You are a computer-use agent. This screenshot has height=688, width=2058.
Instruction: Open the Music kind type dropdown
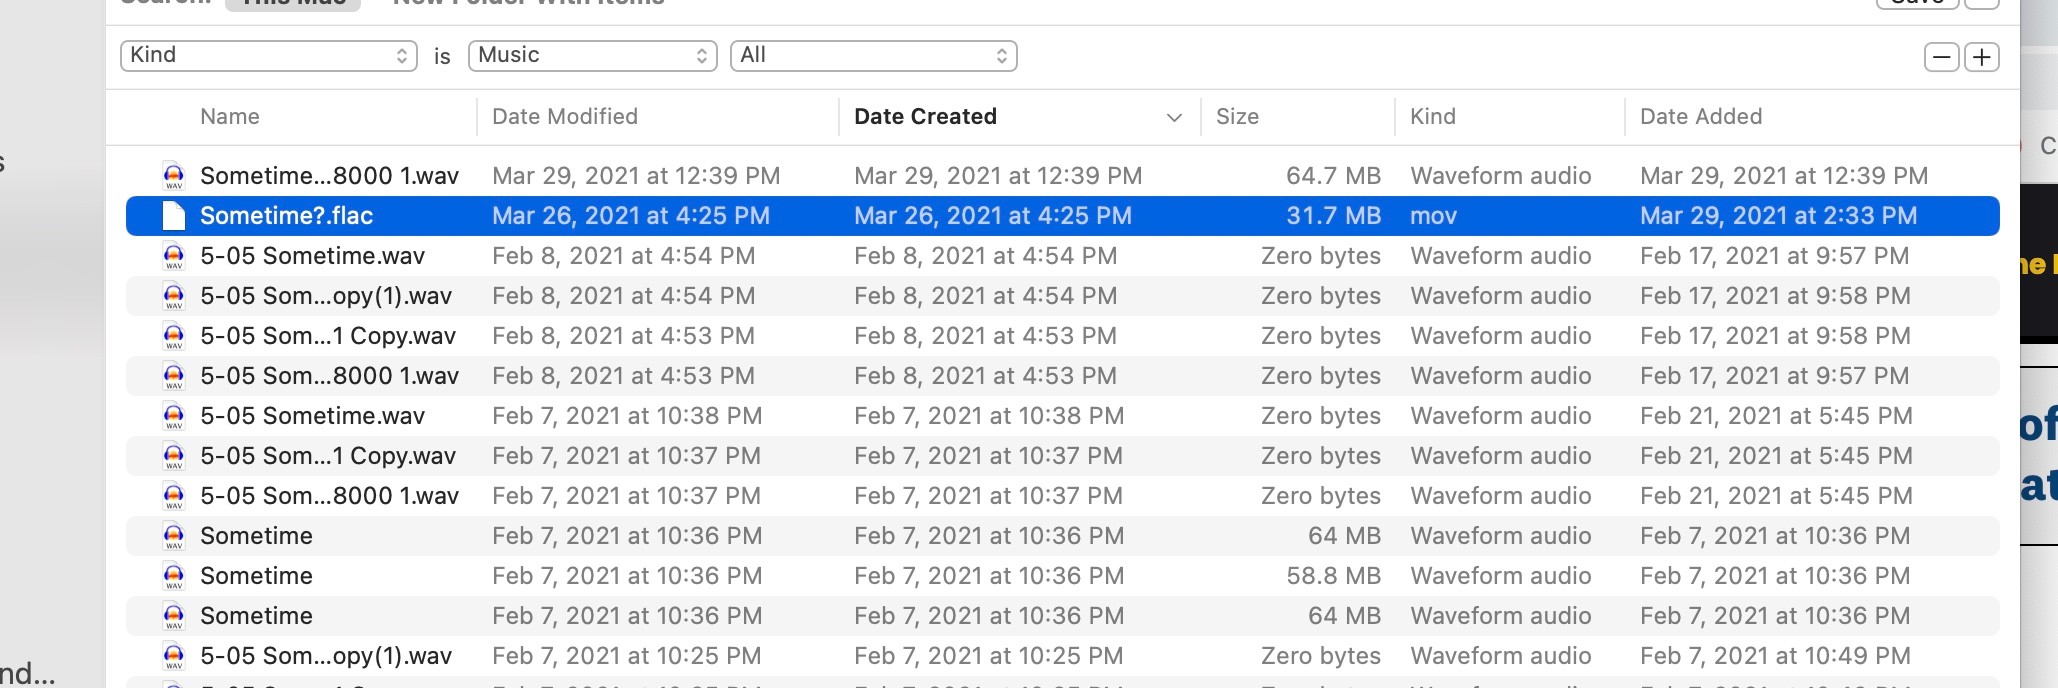click(592, 55)
